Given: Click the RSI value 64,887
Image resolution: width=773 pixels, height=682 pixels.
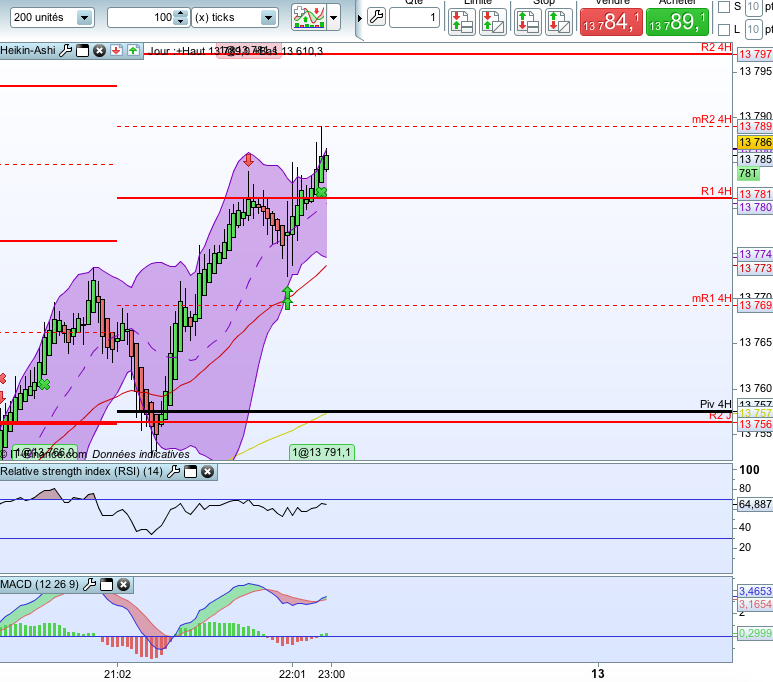Looking at the screenshot, I should pos(755,504).
